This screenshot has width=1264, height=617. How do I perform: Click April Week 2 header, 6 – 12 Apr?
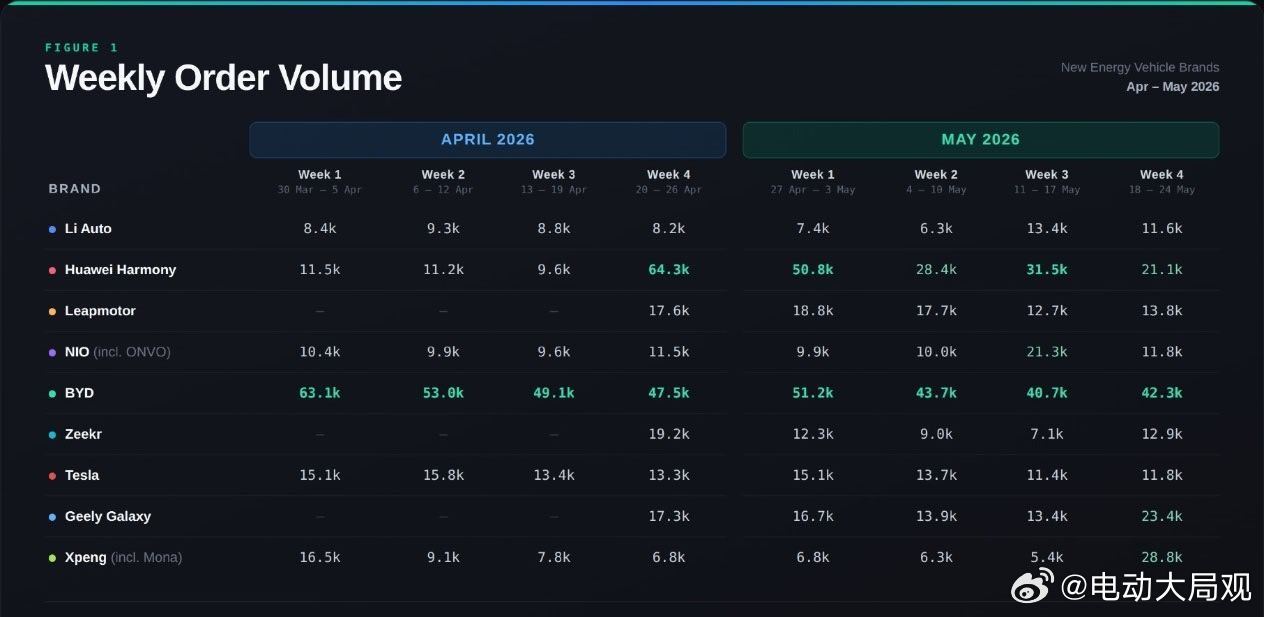(443, 181)
